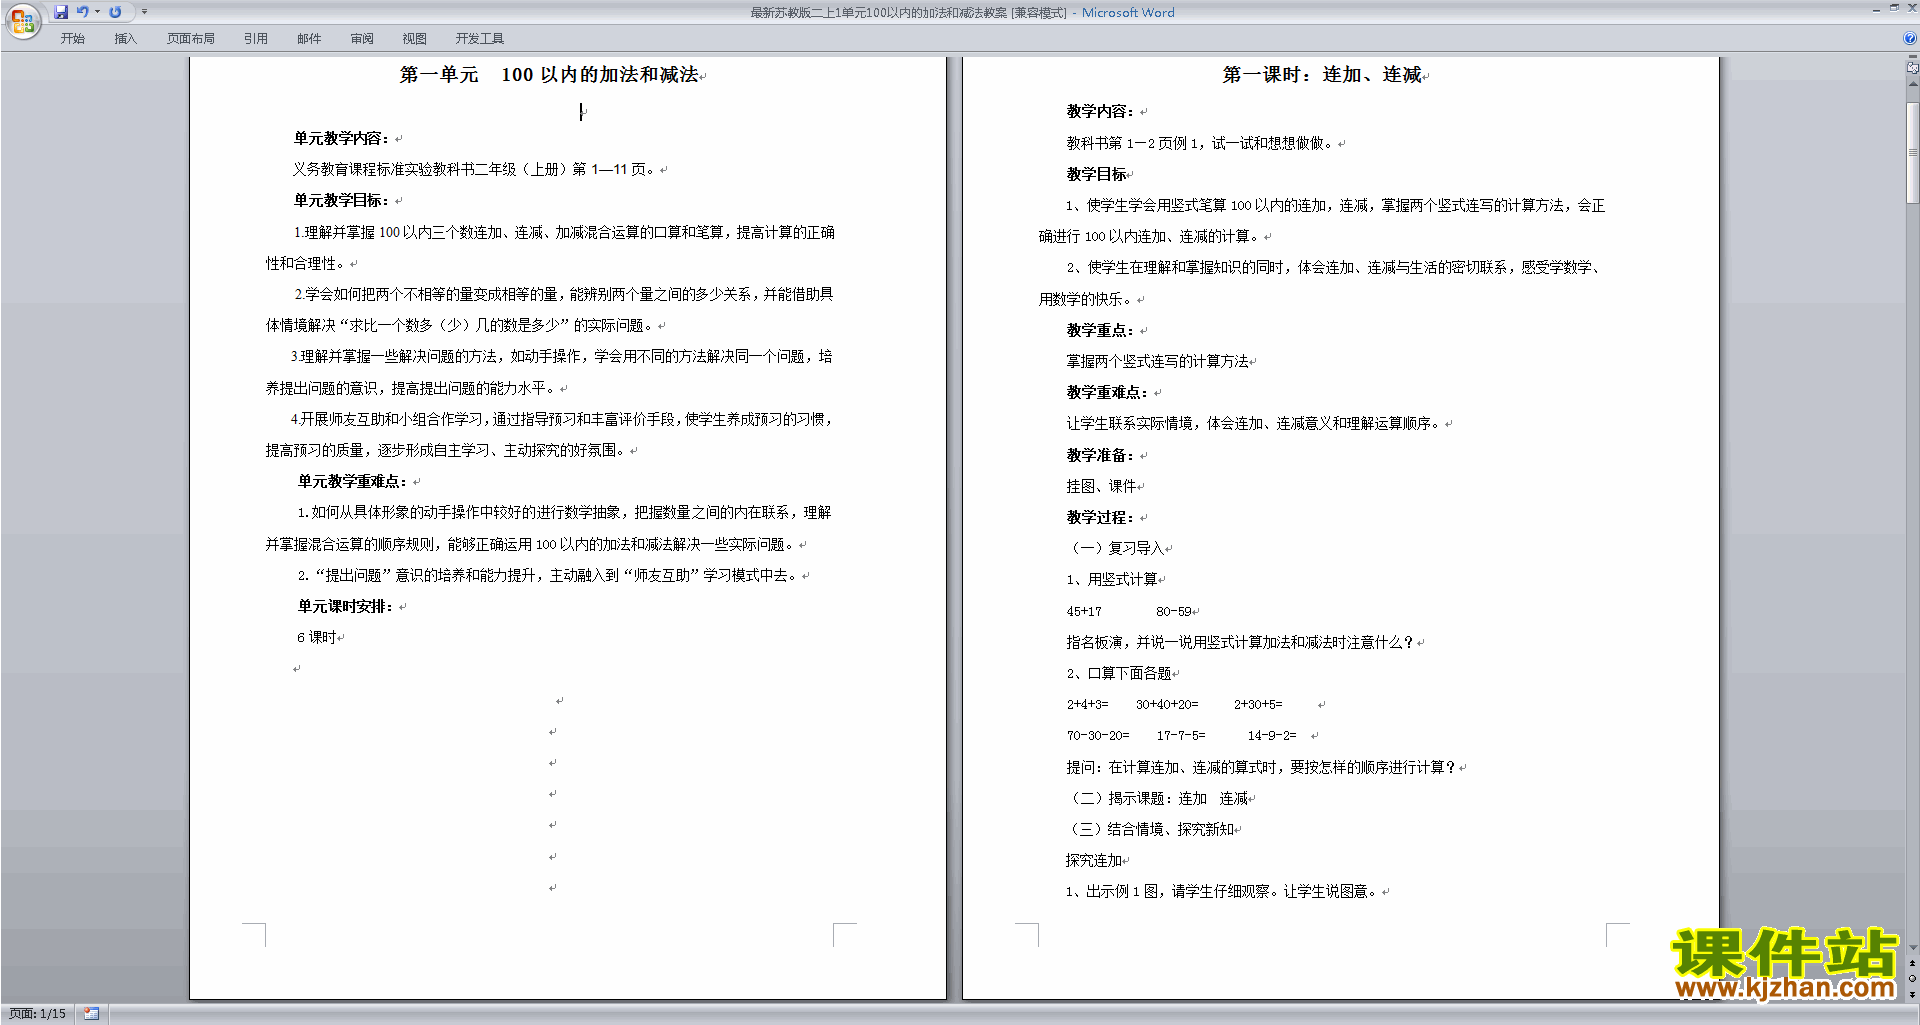This screenshot has width=1920, height=1025.
Task: Click the title 第一课时：连加、连减
Action: (x=1322, y=75)
